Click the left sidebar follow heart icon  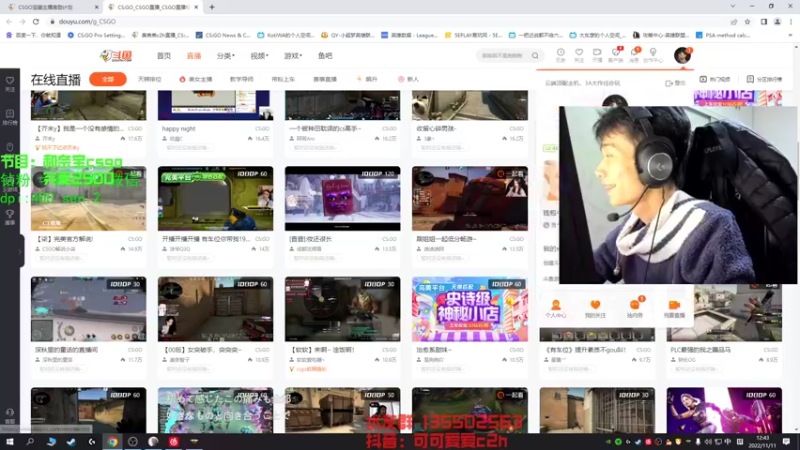tap(10, 84)
